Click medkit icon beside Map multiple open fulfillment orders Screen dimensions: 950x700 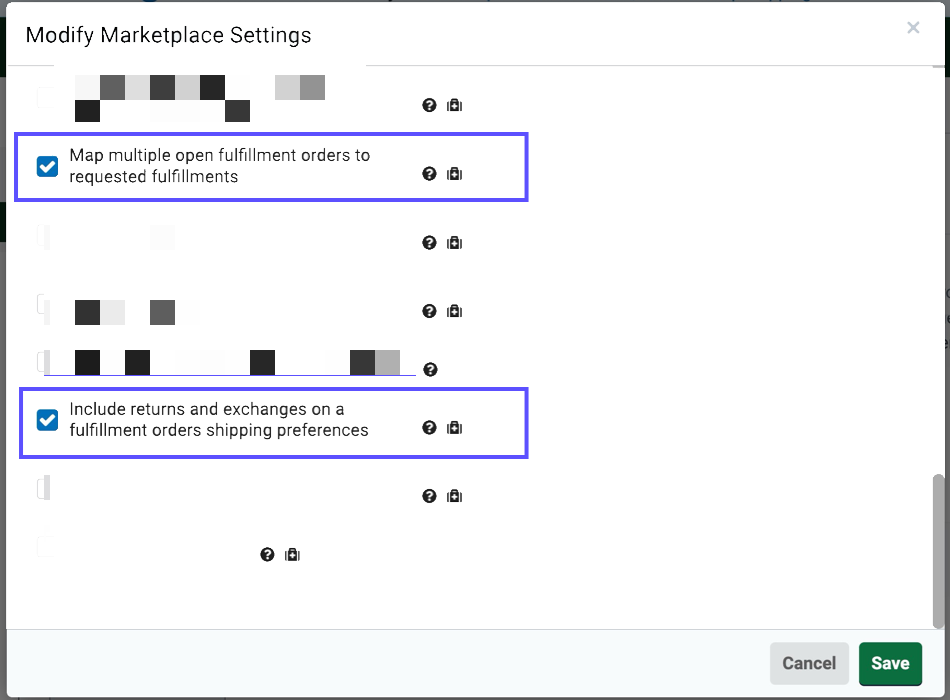point(454,174)
